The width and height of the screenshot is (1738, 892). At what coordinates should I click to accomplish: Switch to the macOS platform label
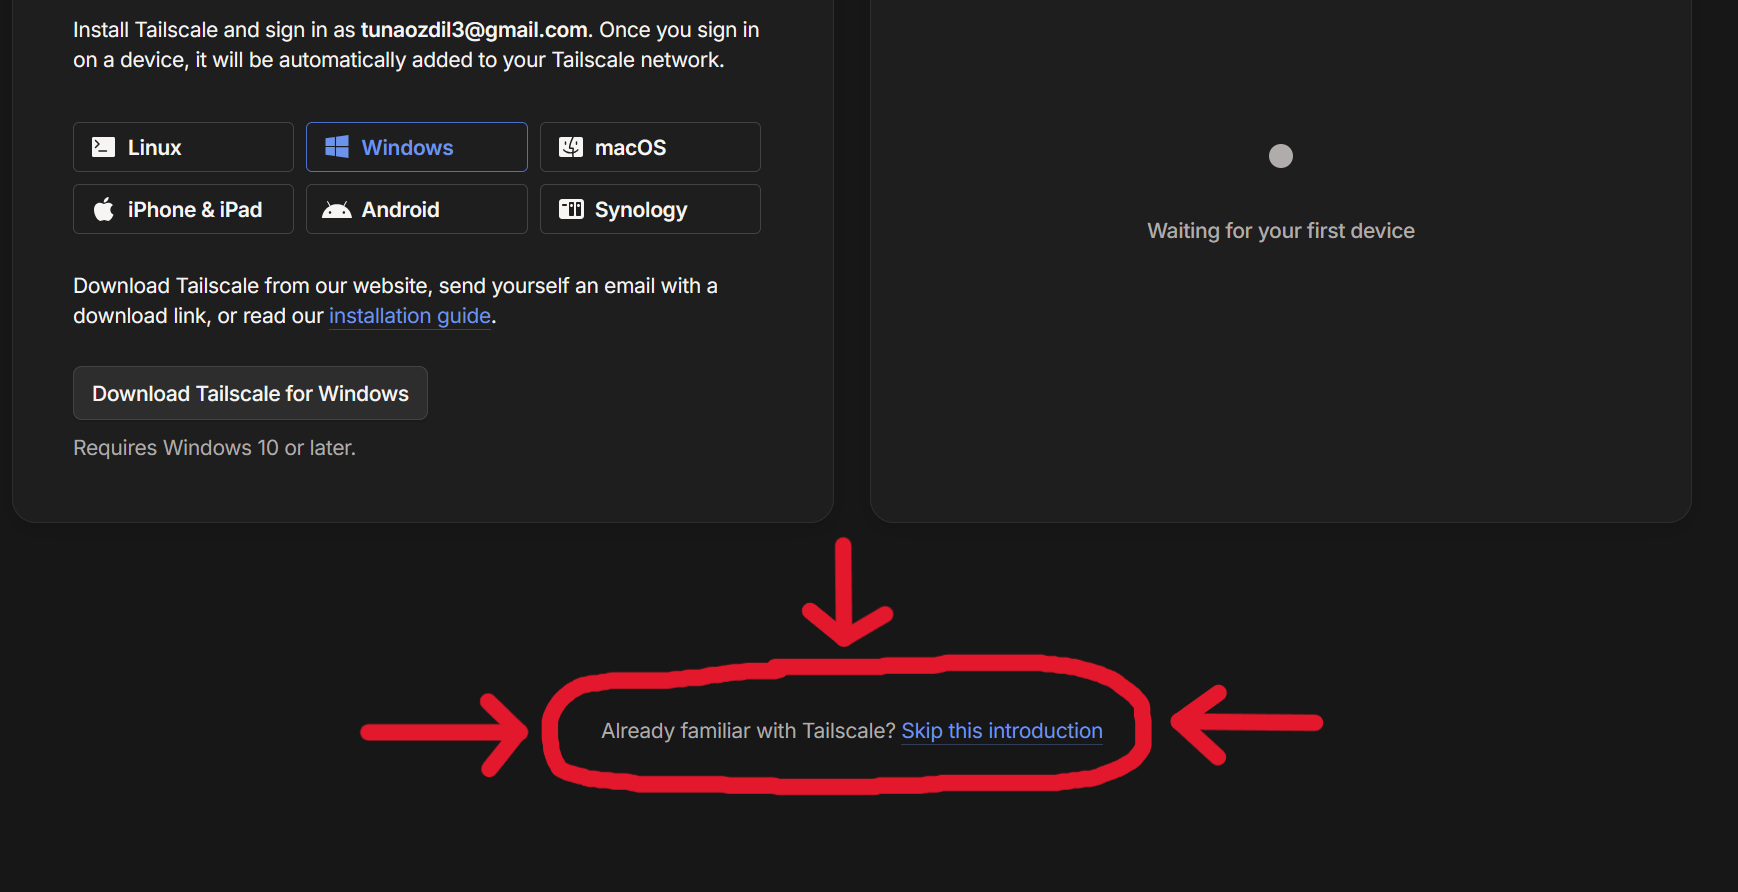click(x=630, y=148)
